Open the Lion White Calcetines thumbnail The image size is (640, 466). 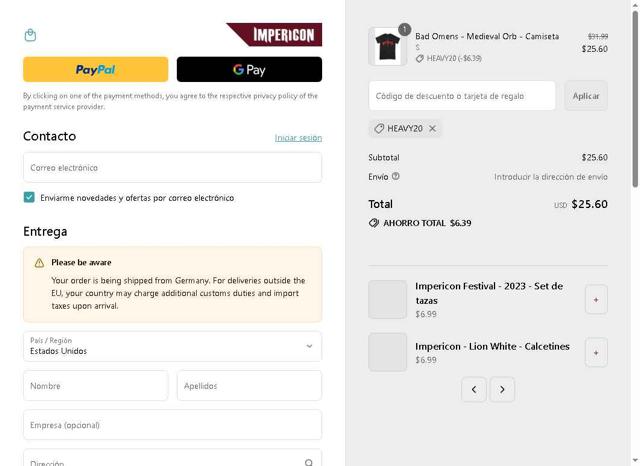[388, 352]
